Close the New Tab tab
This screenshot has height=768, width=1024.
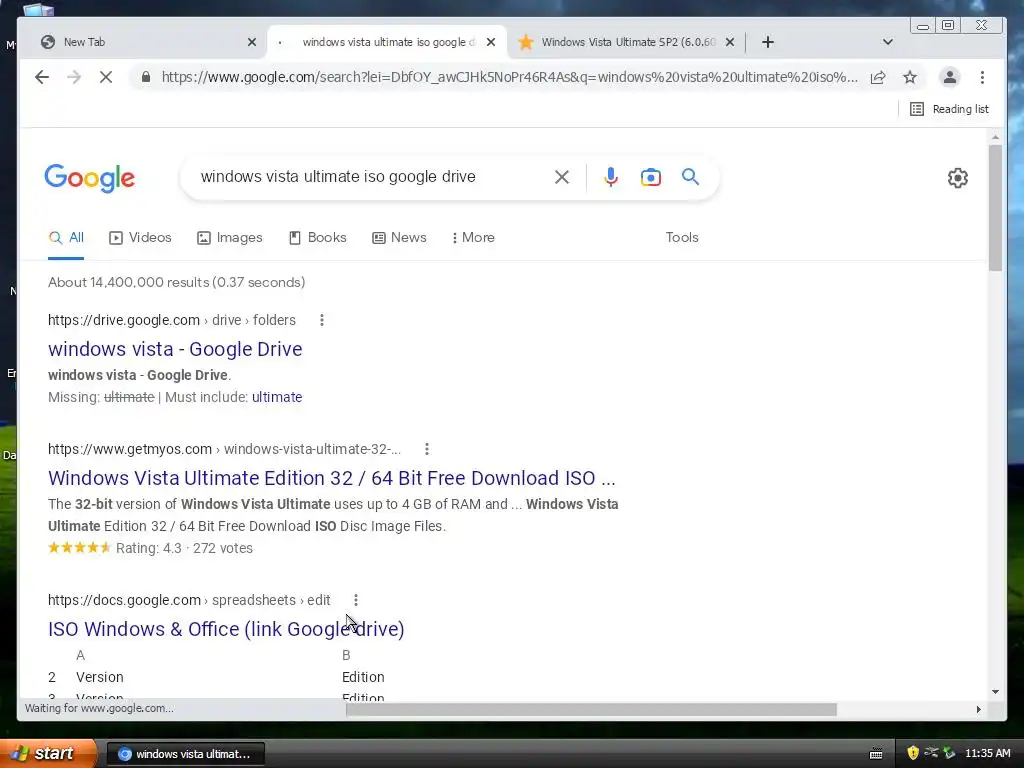click(x=252, y=42)
